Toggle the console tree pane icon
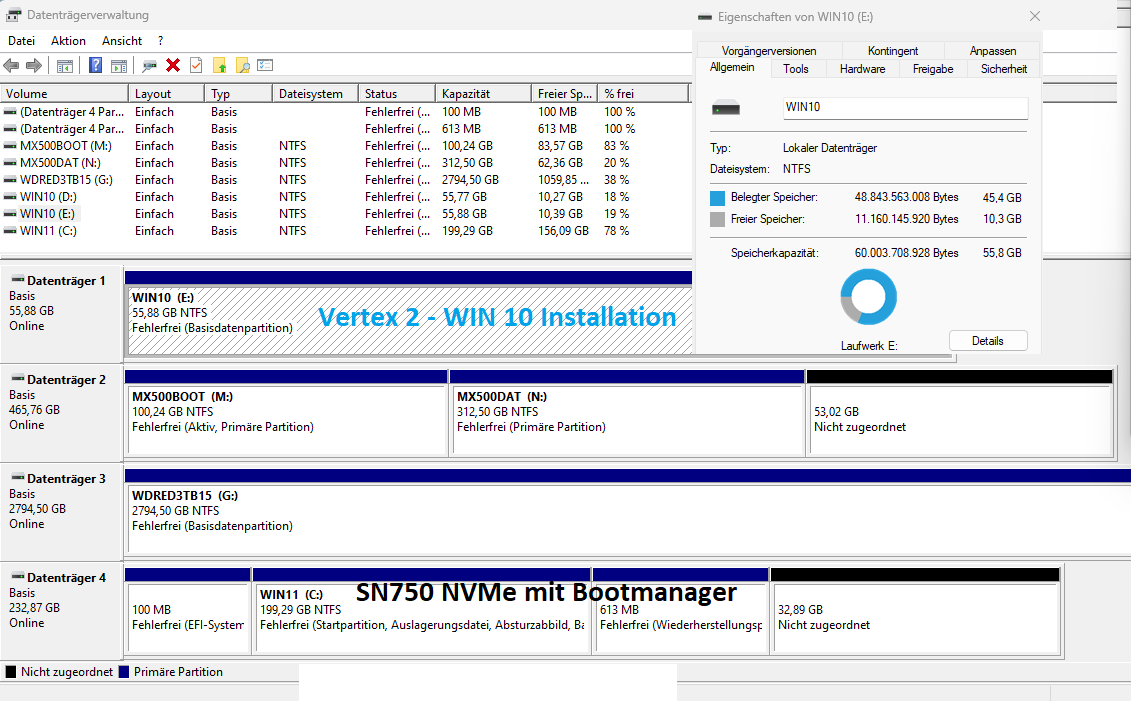This screenshot has height=701, width=1131. point(65,66)
